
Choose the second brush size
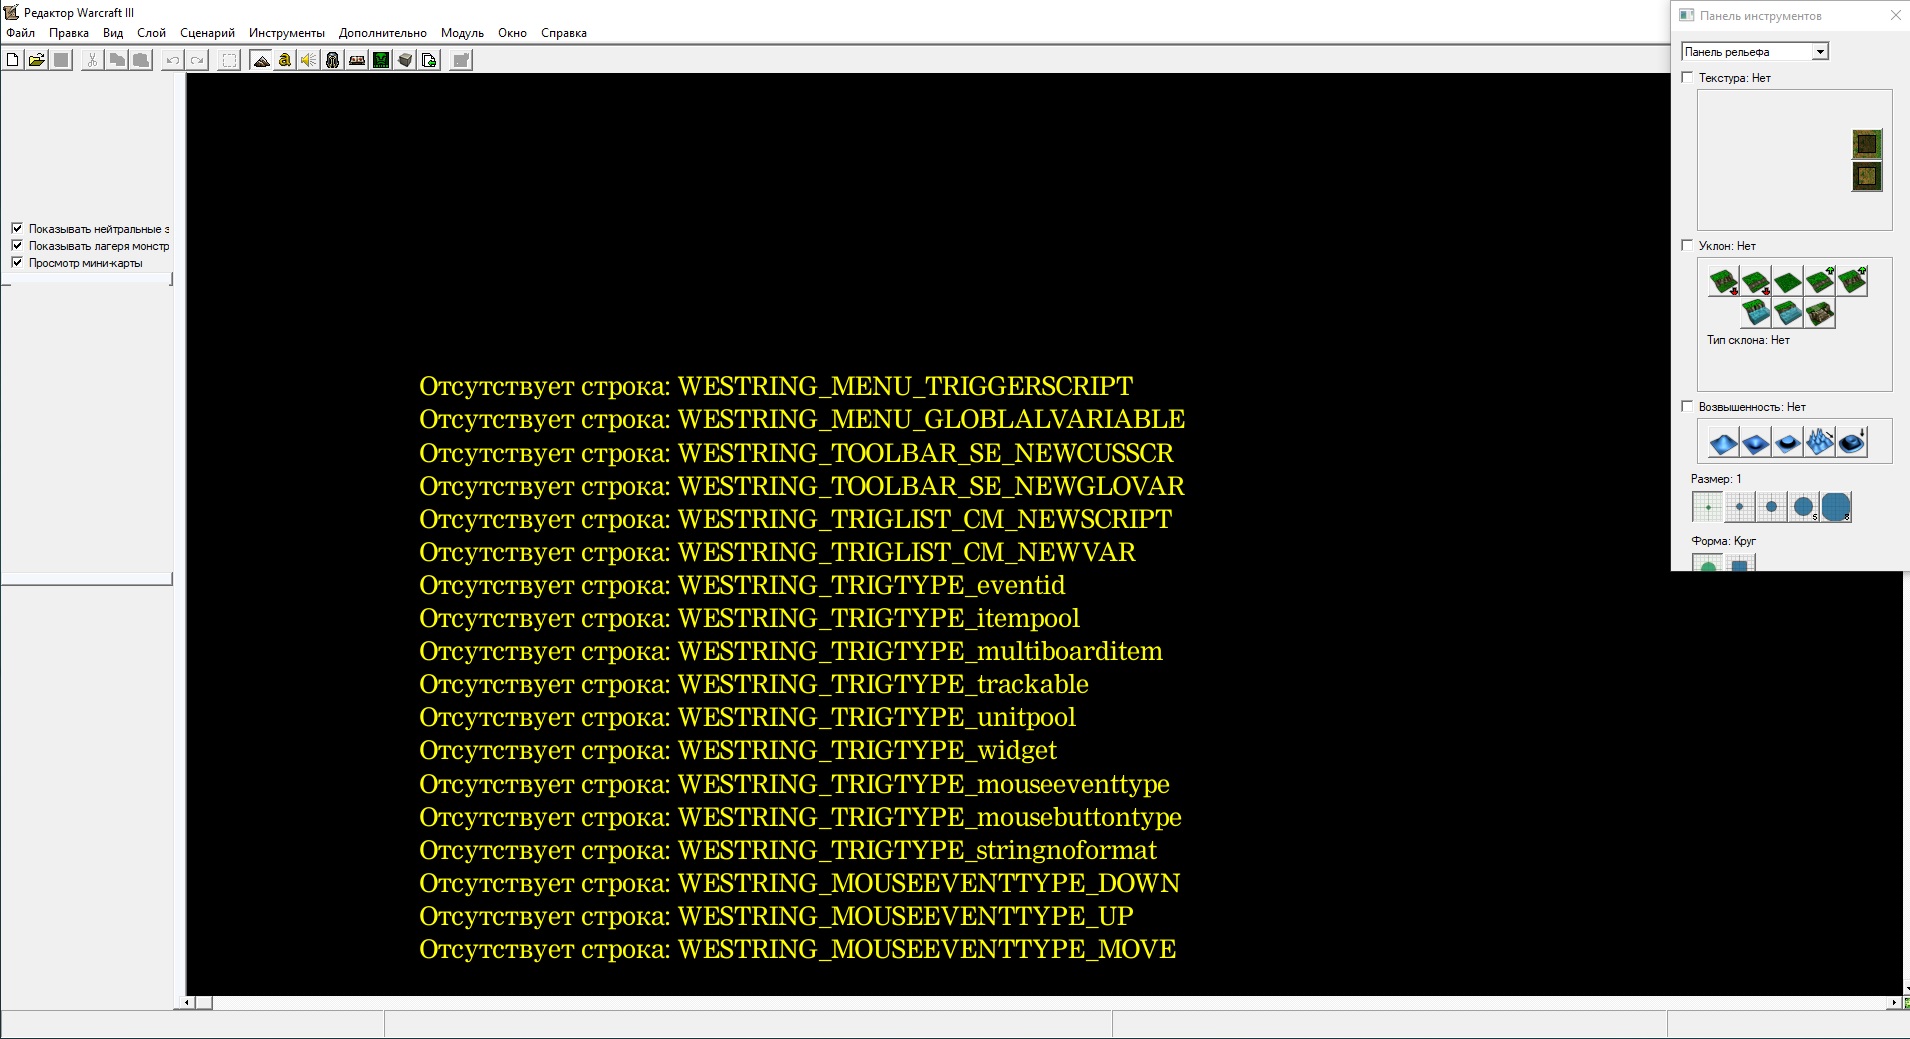(1739, 507)
